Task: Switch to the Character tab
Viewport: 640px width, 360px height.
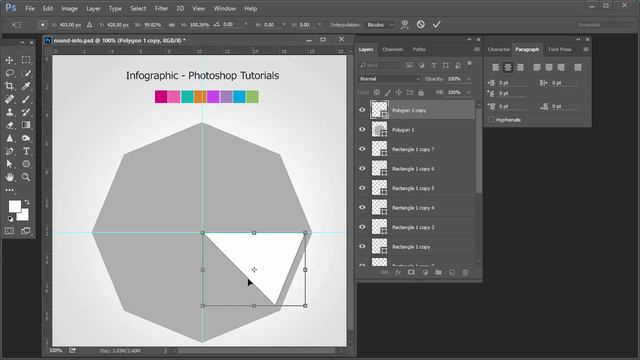Action: (499, 49)
